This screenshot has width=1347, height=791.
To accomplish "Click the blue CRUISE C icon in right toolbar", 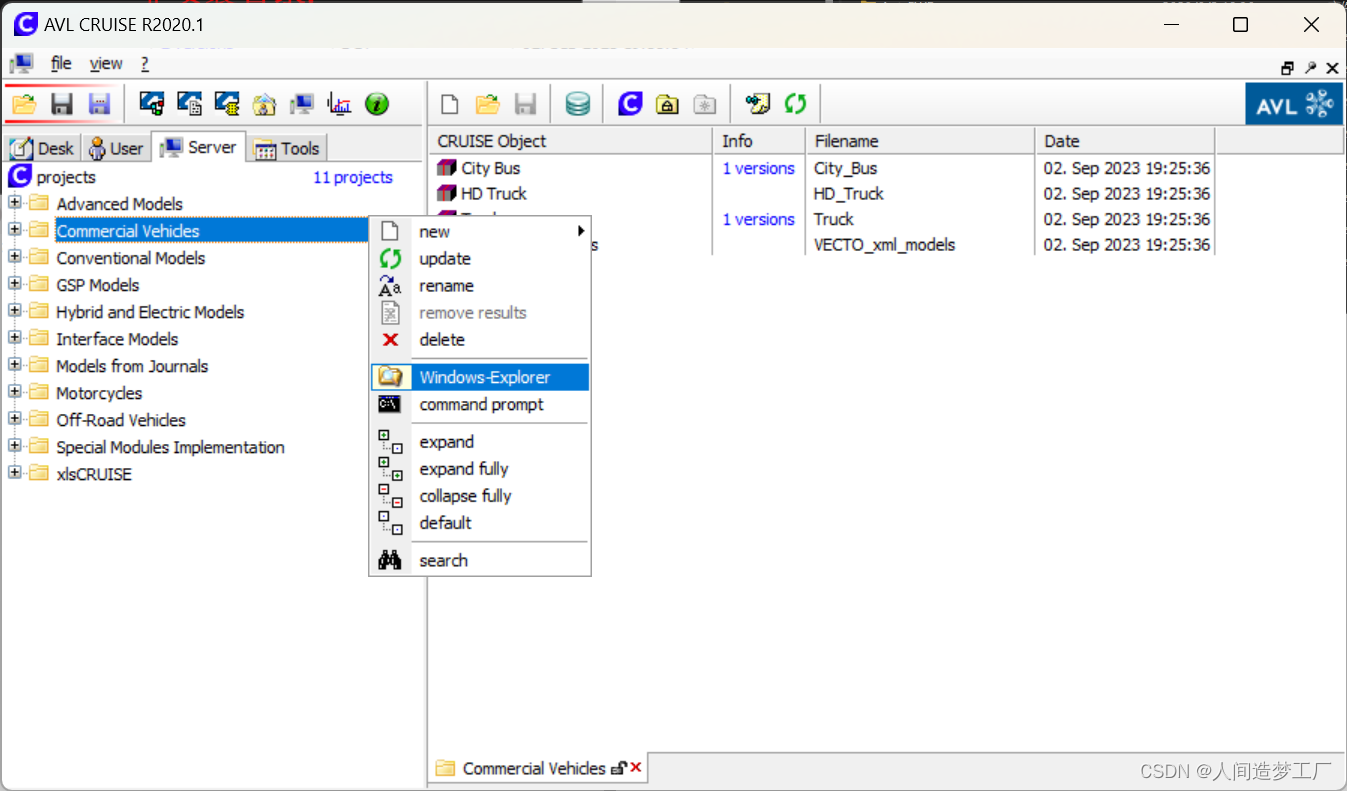I will point(630,104).
